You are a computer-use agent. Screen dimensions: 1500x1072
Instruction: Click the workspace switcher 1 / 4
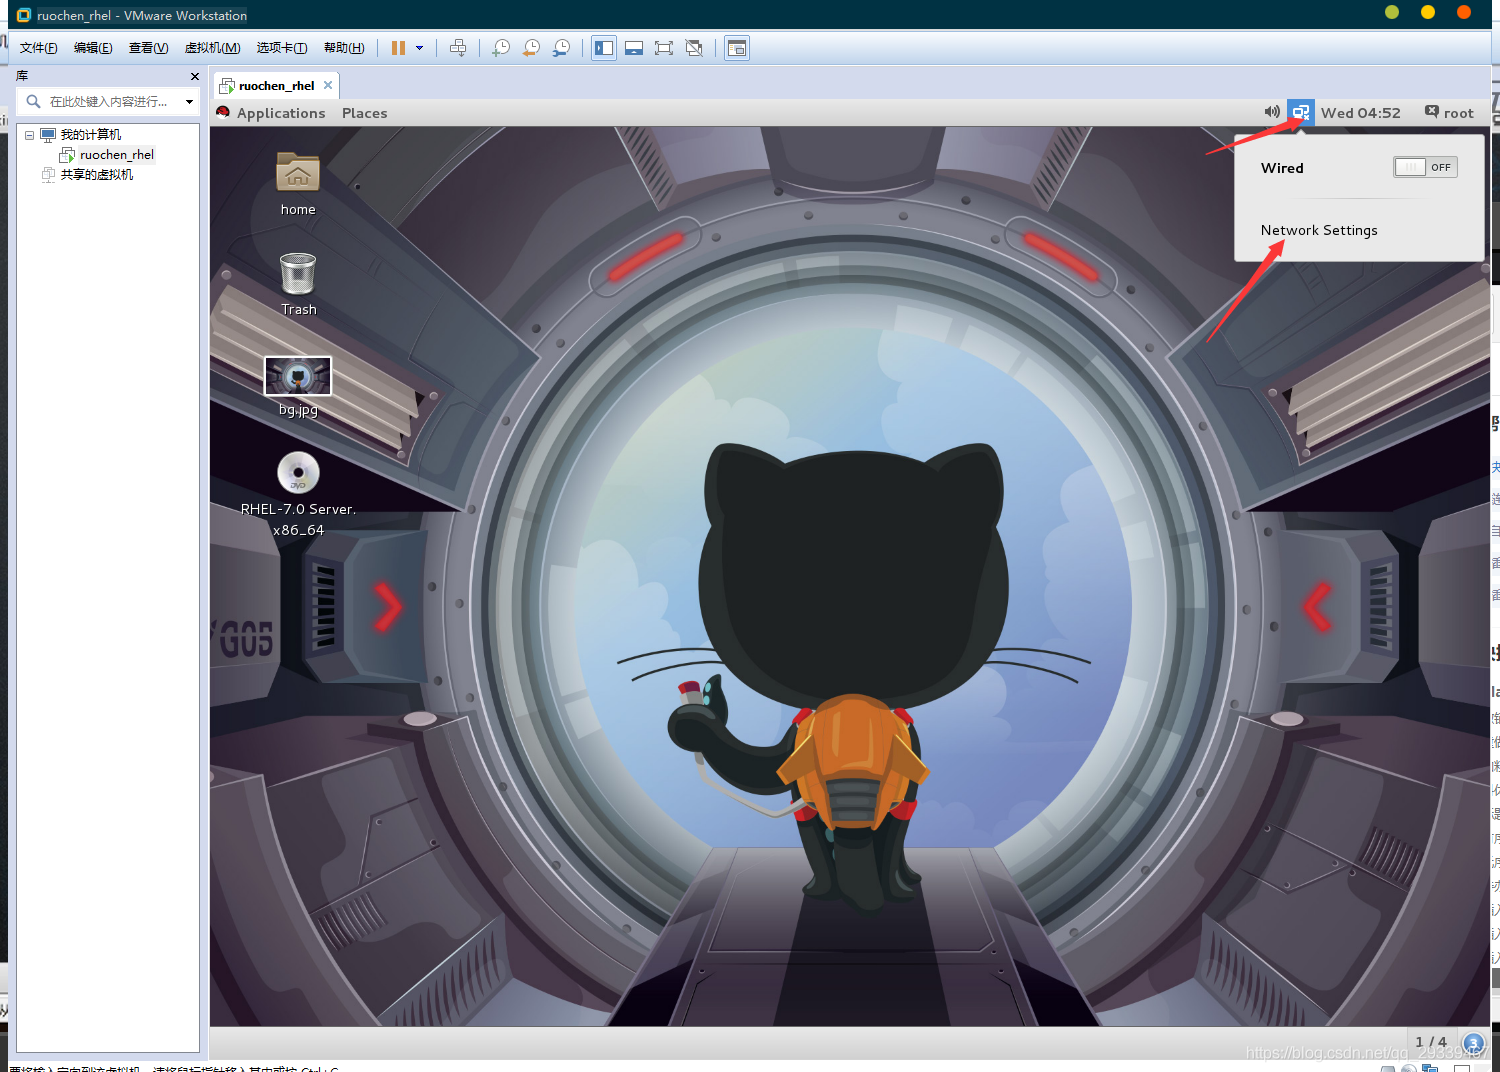(1431, 1042)
